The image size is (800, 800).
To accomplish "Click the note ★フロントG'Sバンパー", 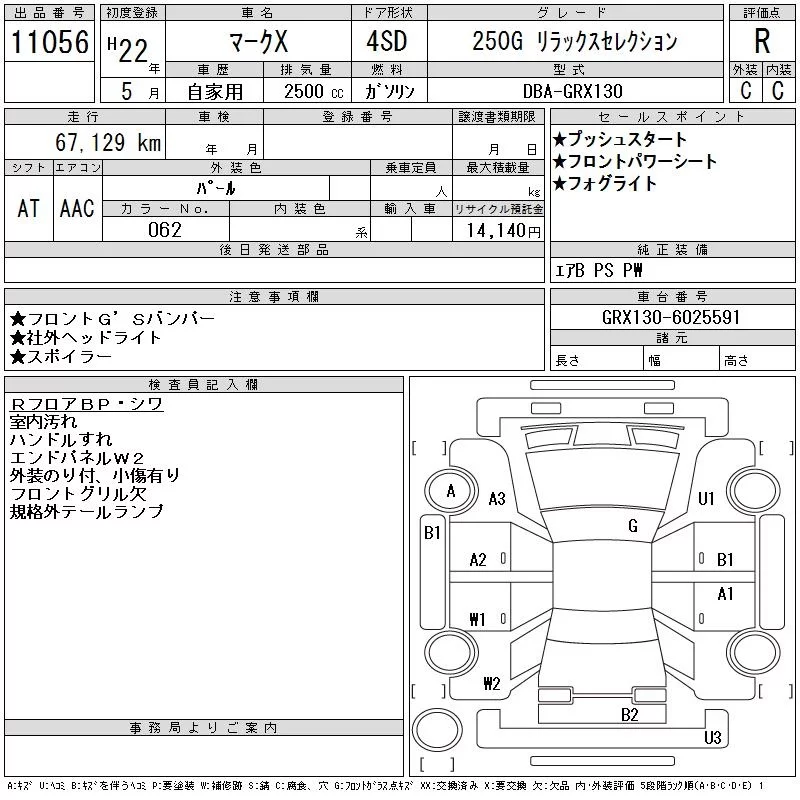I will coord(113,319).
